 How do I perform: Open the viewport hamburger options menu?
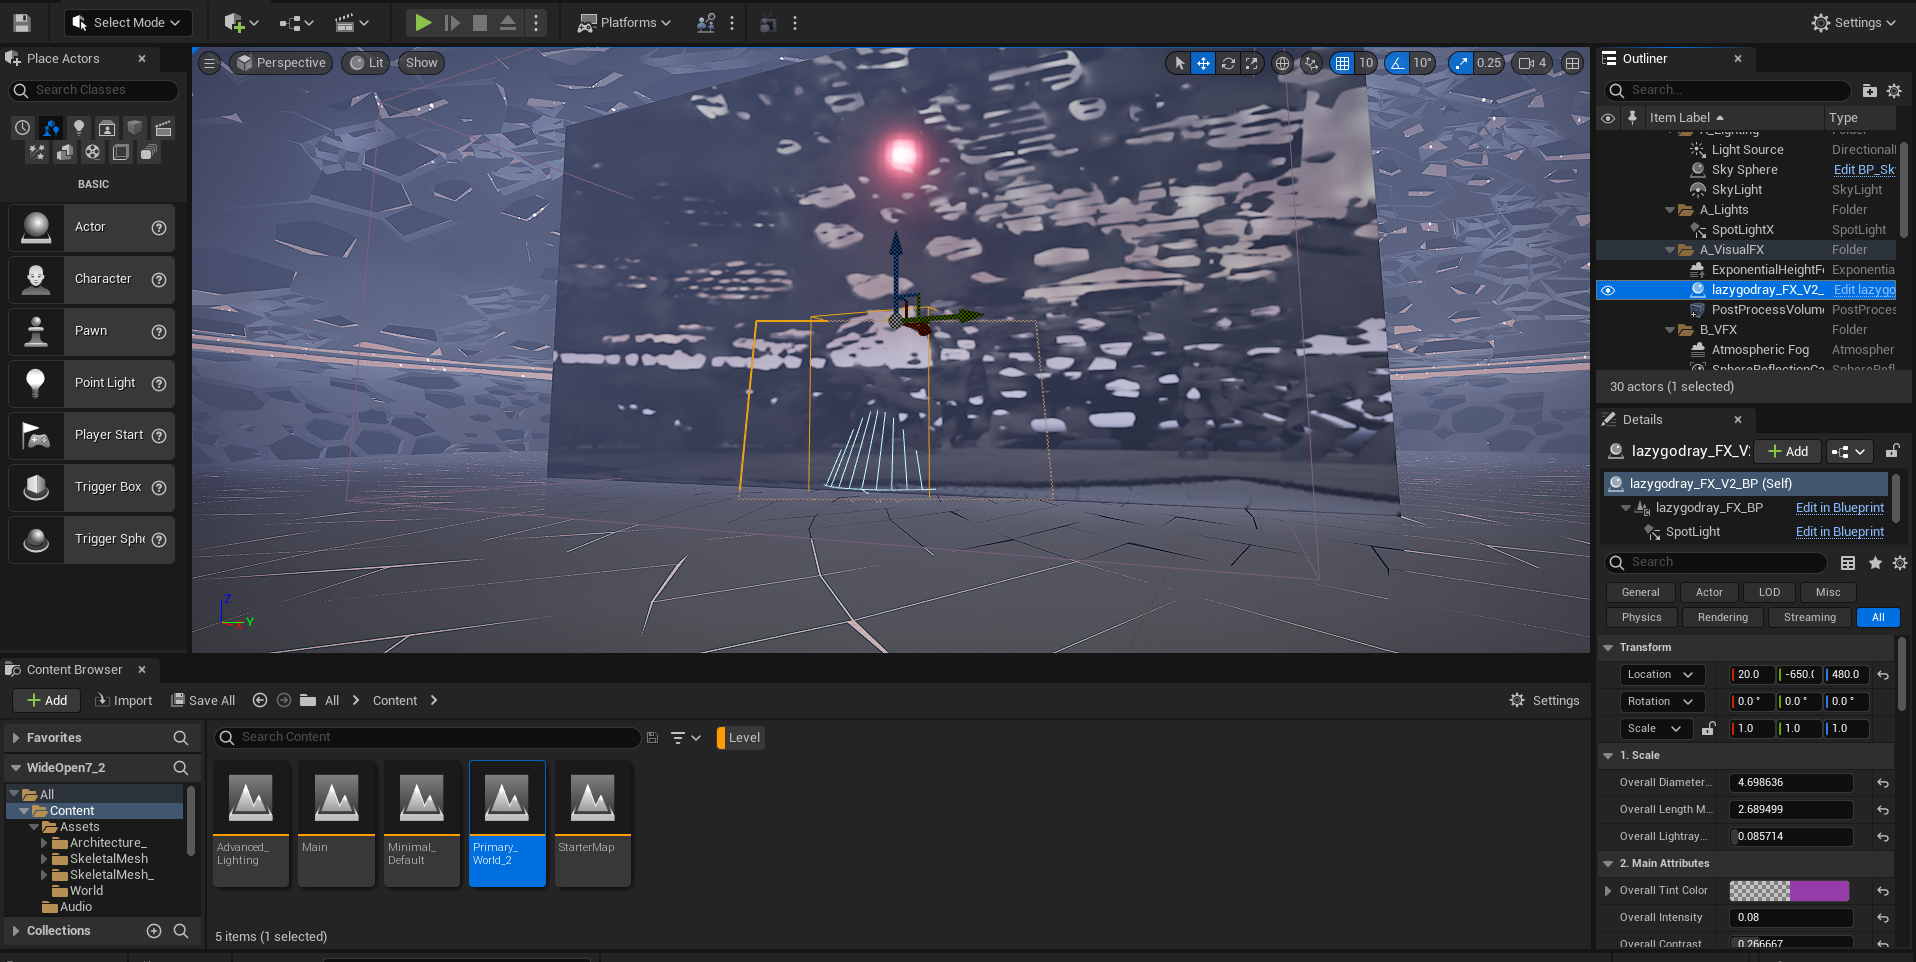[x=209, y=63]
